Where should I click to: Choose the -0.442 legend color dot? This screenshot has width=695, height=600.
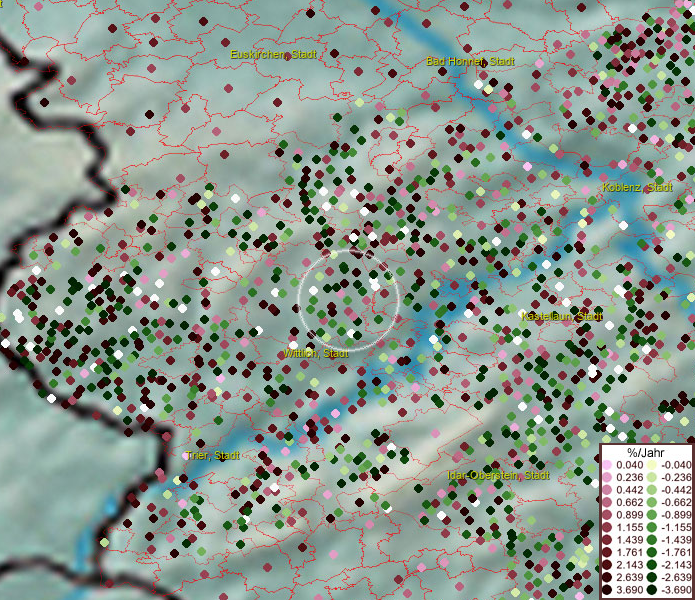tap(651, 489)
